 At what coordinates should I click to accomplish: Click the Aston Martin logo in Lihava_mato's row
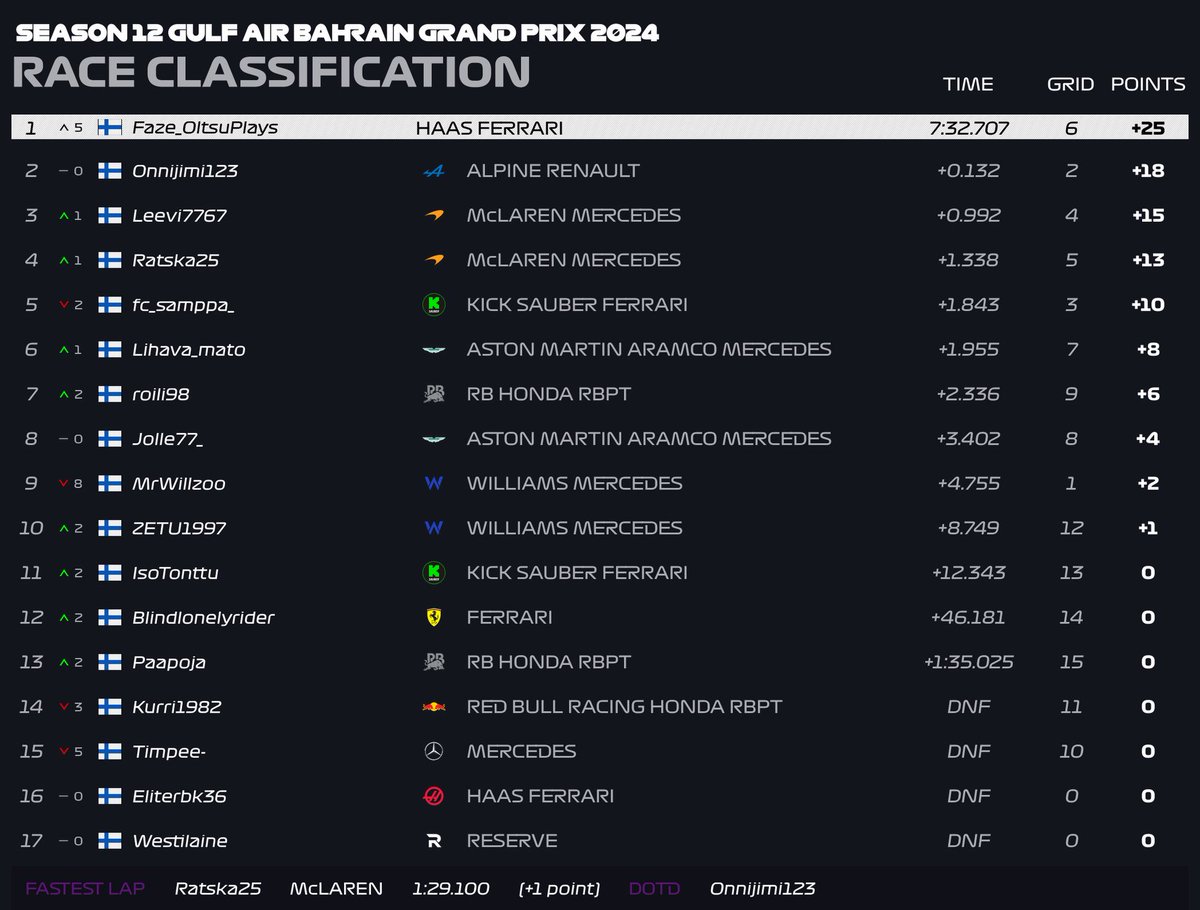tap(432, 350)
